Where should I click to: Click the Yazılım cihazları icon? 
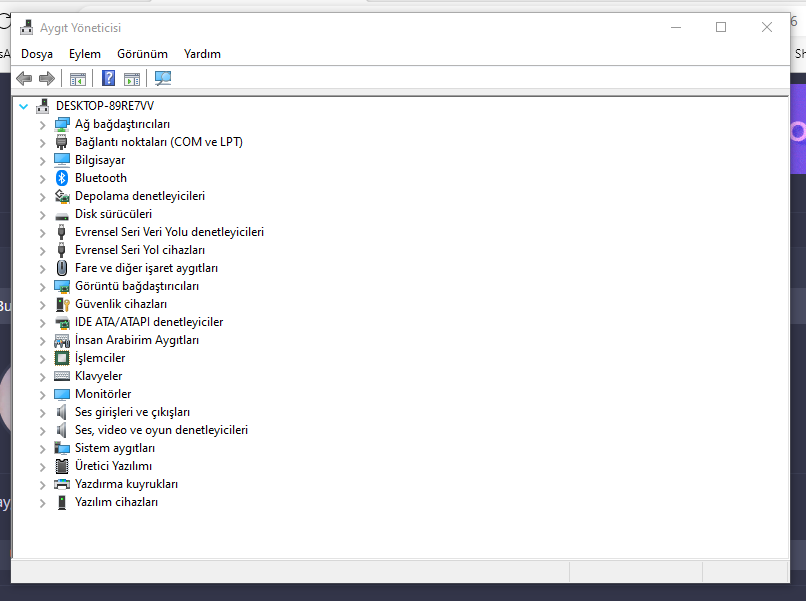pyautogui.click(x=62, y=502)
